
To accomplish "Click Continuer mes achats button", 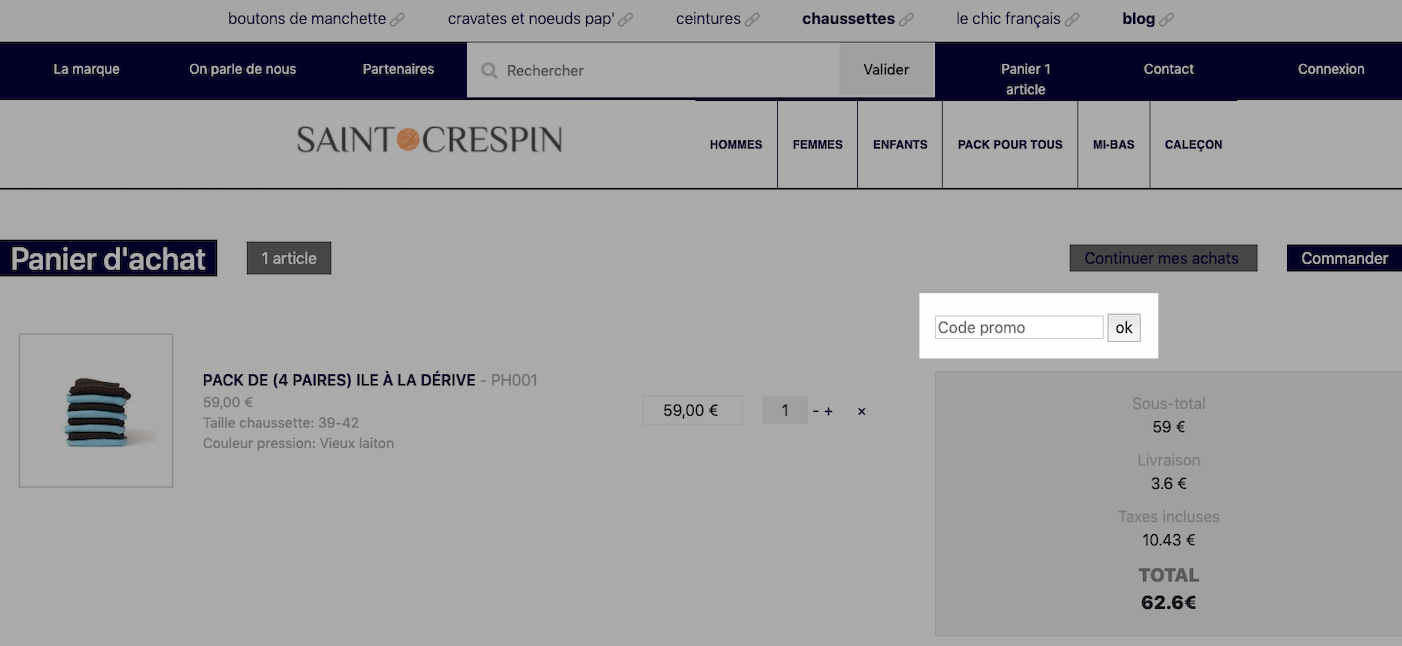I will tap(1163, 258).
